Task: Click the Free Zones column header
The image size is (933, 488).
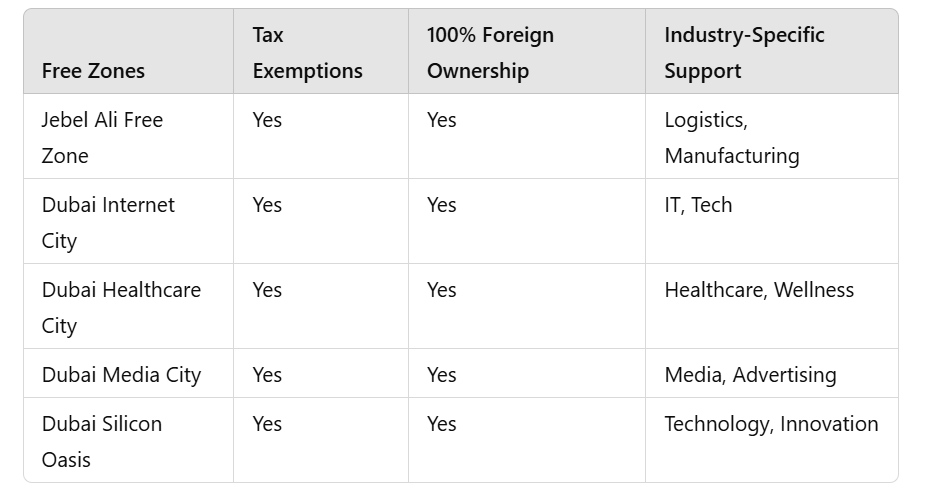Action: pos(93,71)
